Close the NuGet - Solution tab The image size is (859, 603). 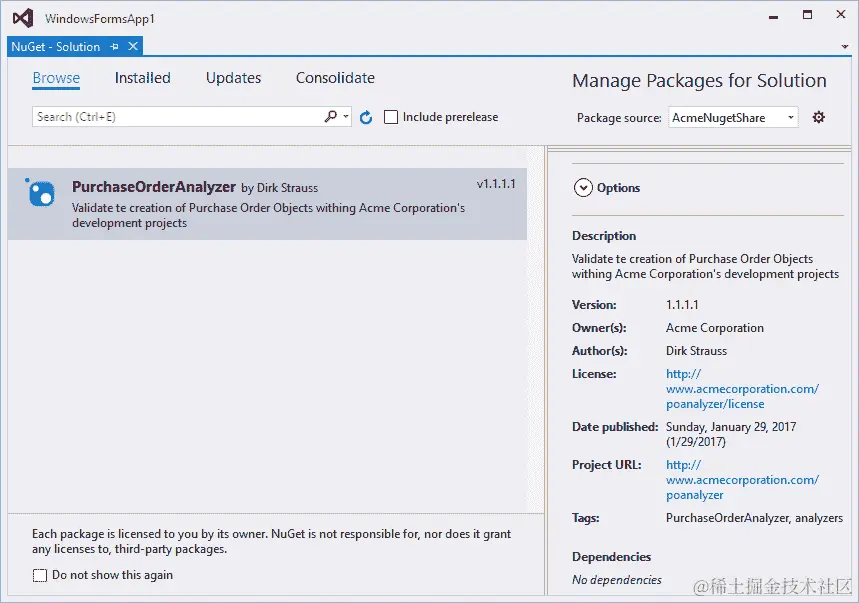pos(133,47)
